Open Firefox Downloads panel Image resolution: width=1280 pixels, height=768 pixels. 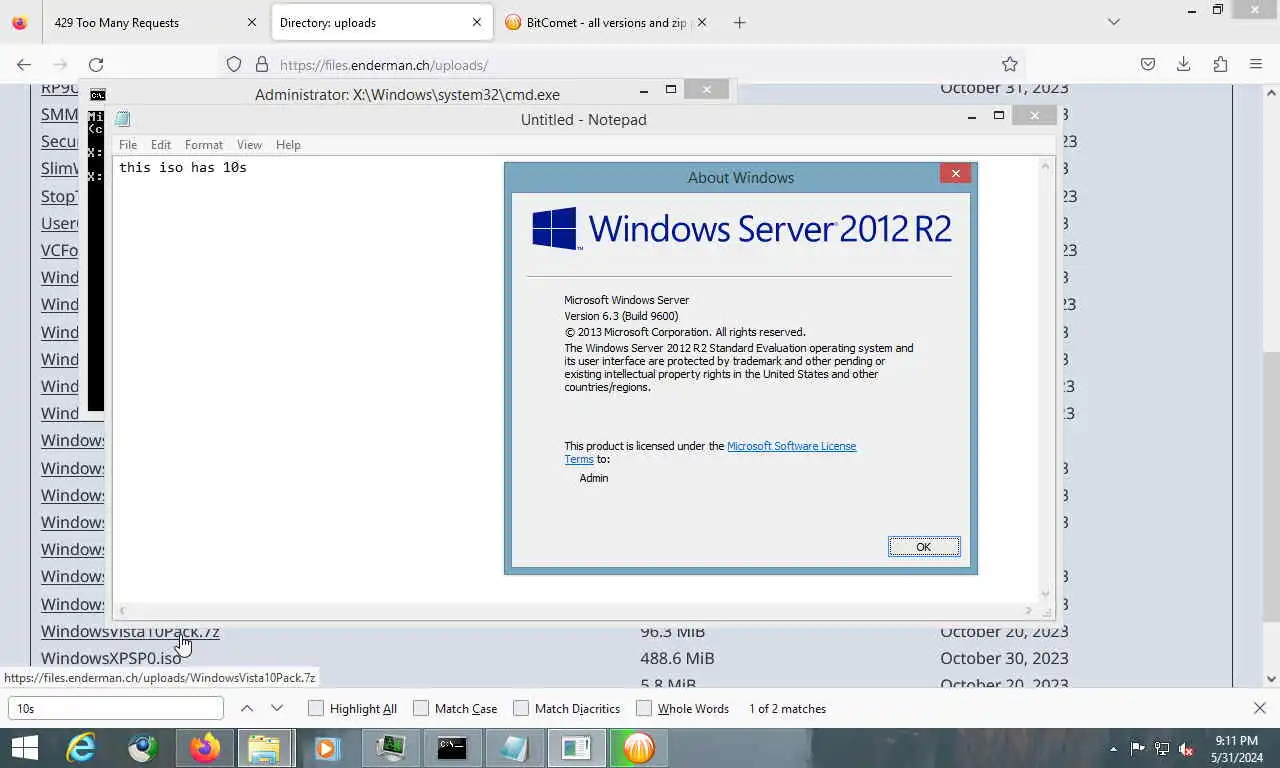[x=1184, y=64]
